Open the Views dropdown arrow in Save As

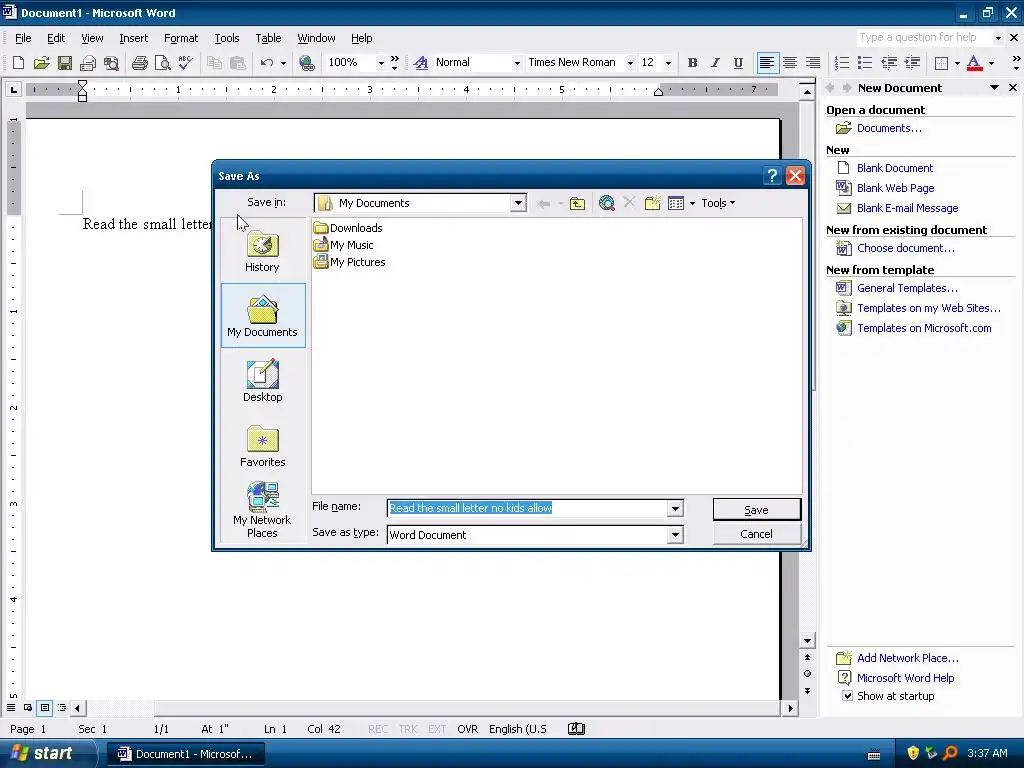[692, 203]
